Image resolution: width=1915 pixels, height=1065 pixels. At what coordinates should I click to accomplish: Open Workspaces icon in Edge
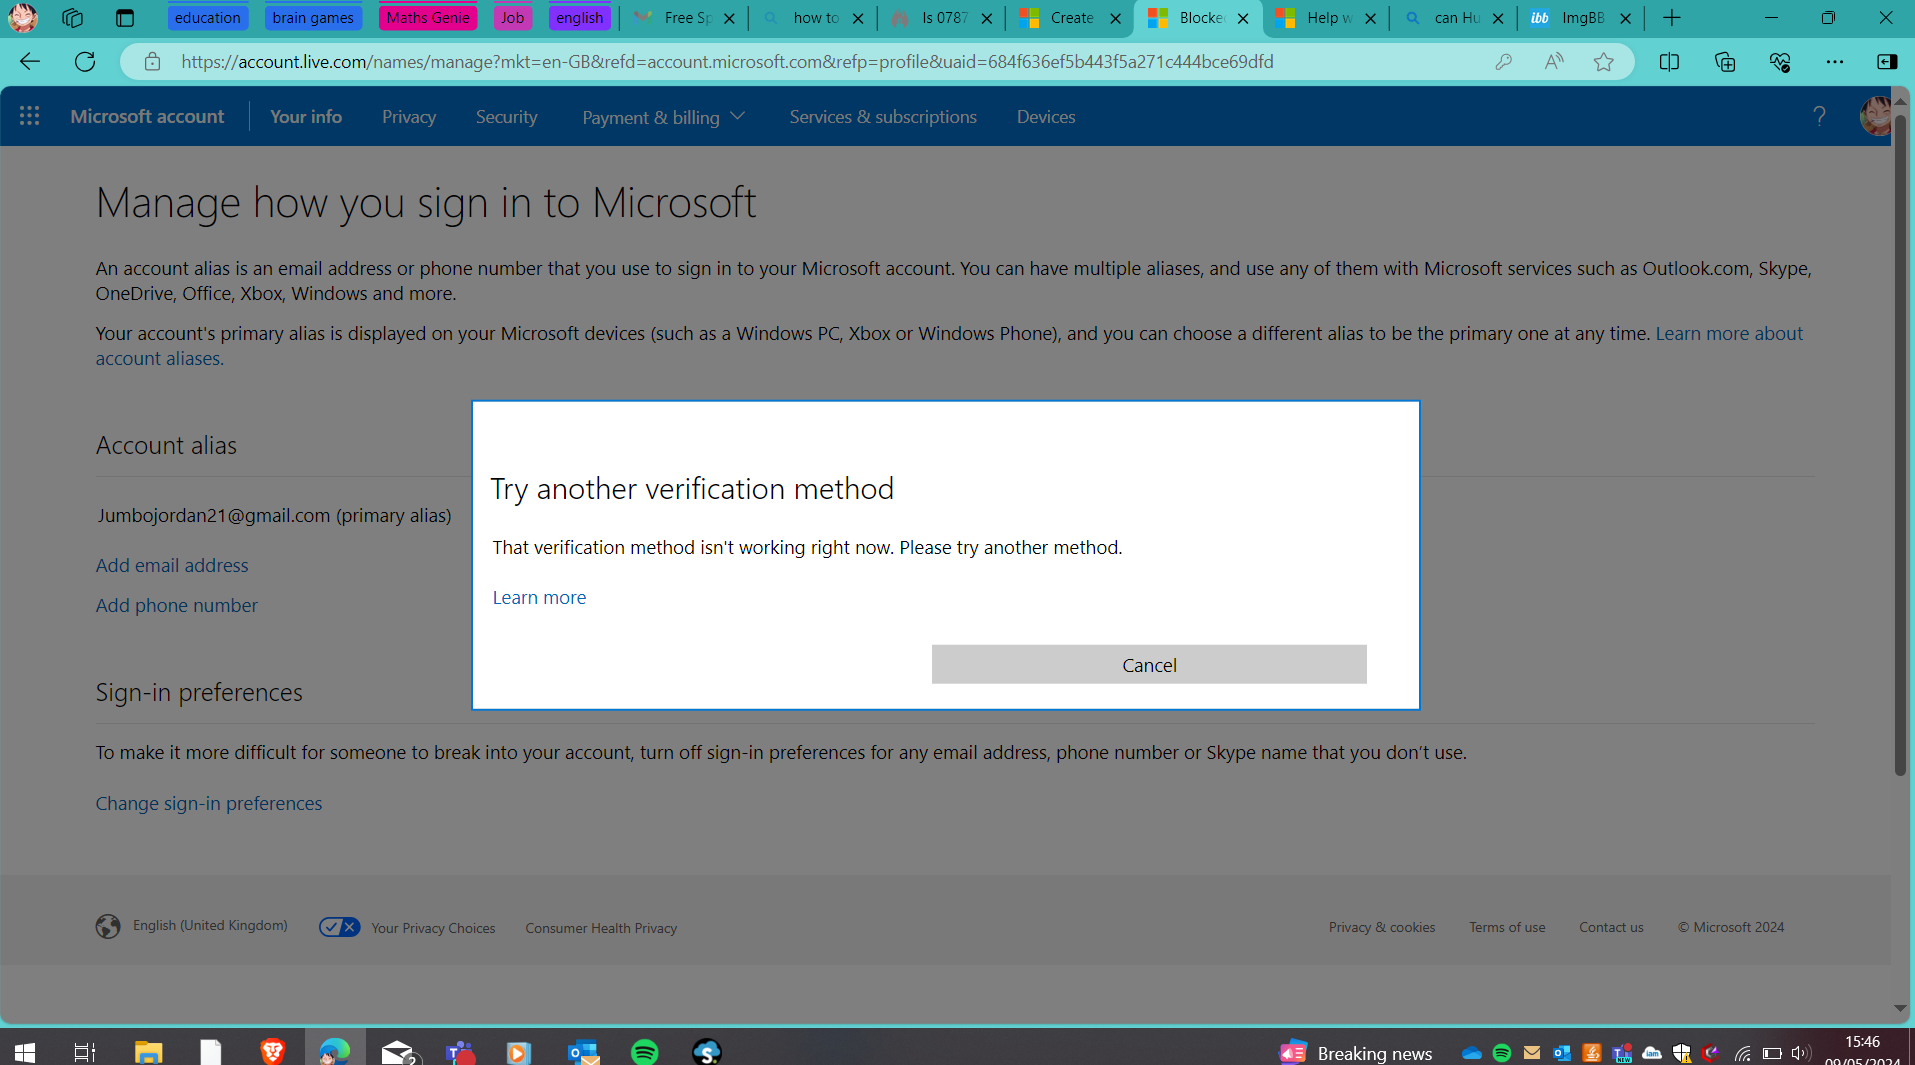pyautogui.click(x=72, y=18)
